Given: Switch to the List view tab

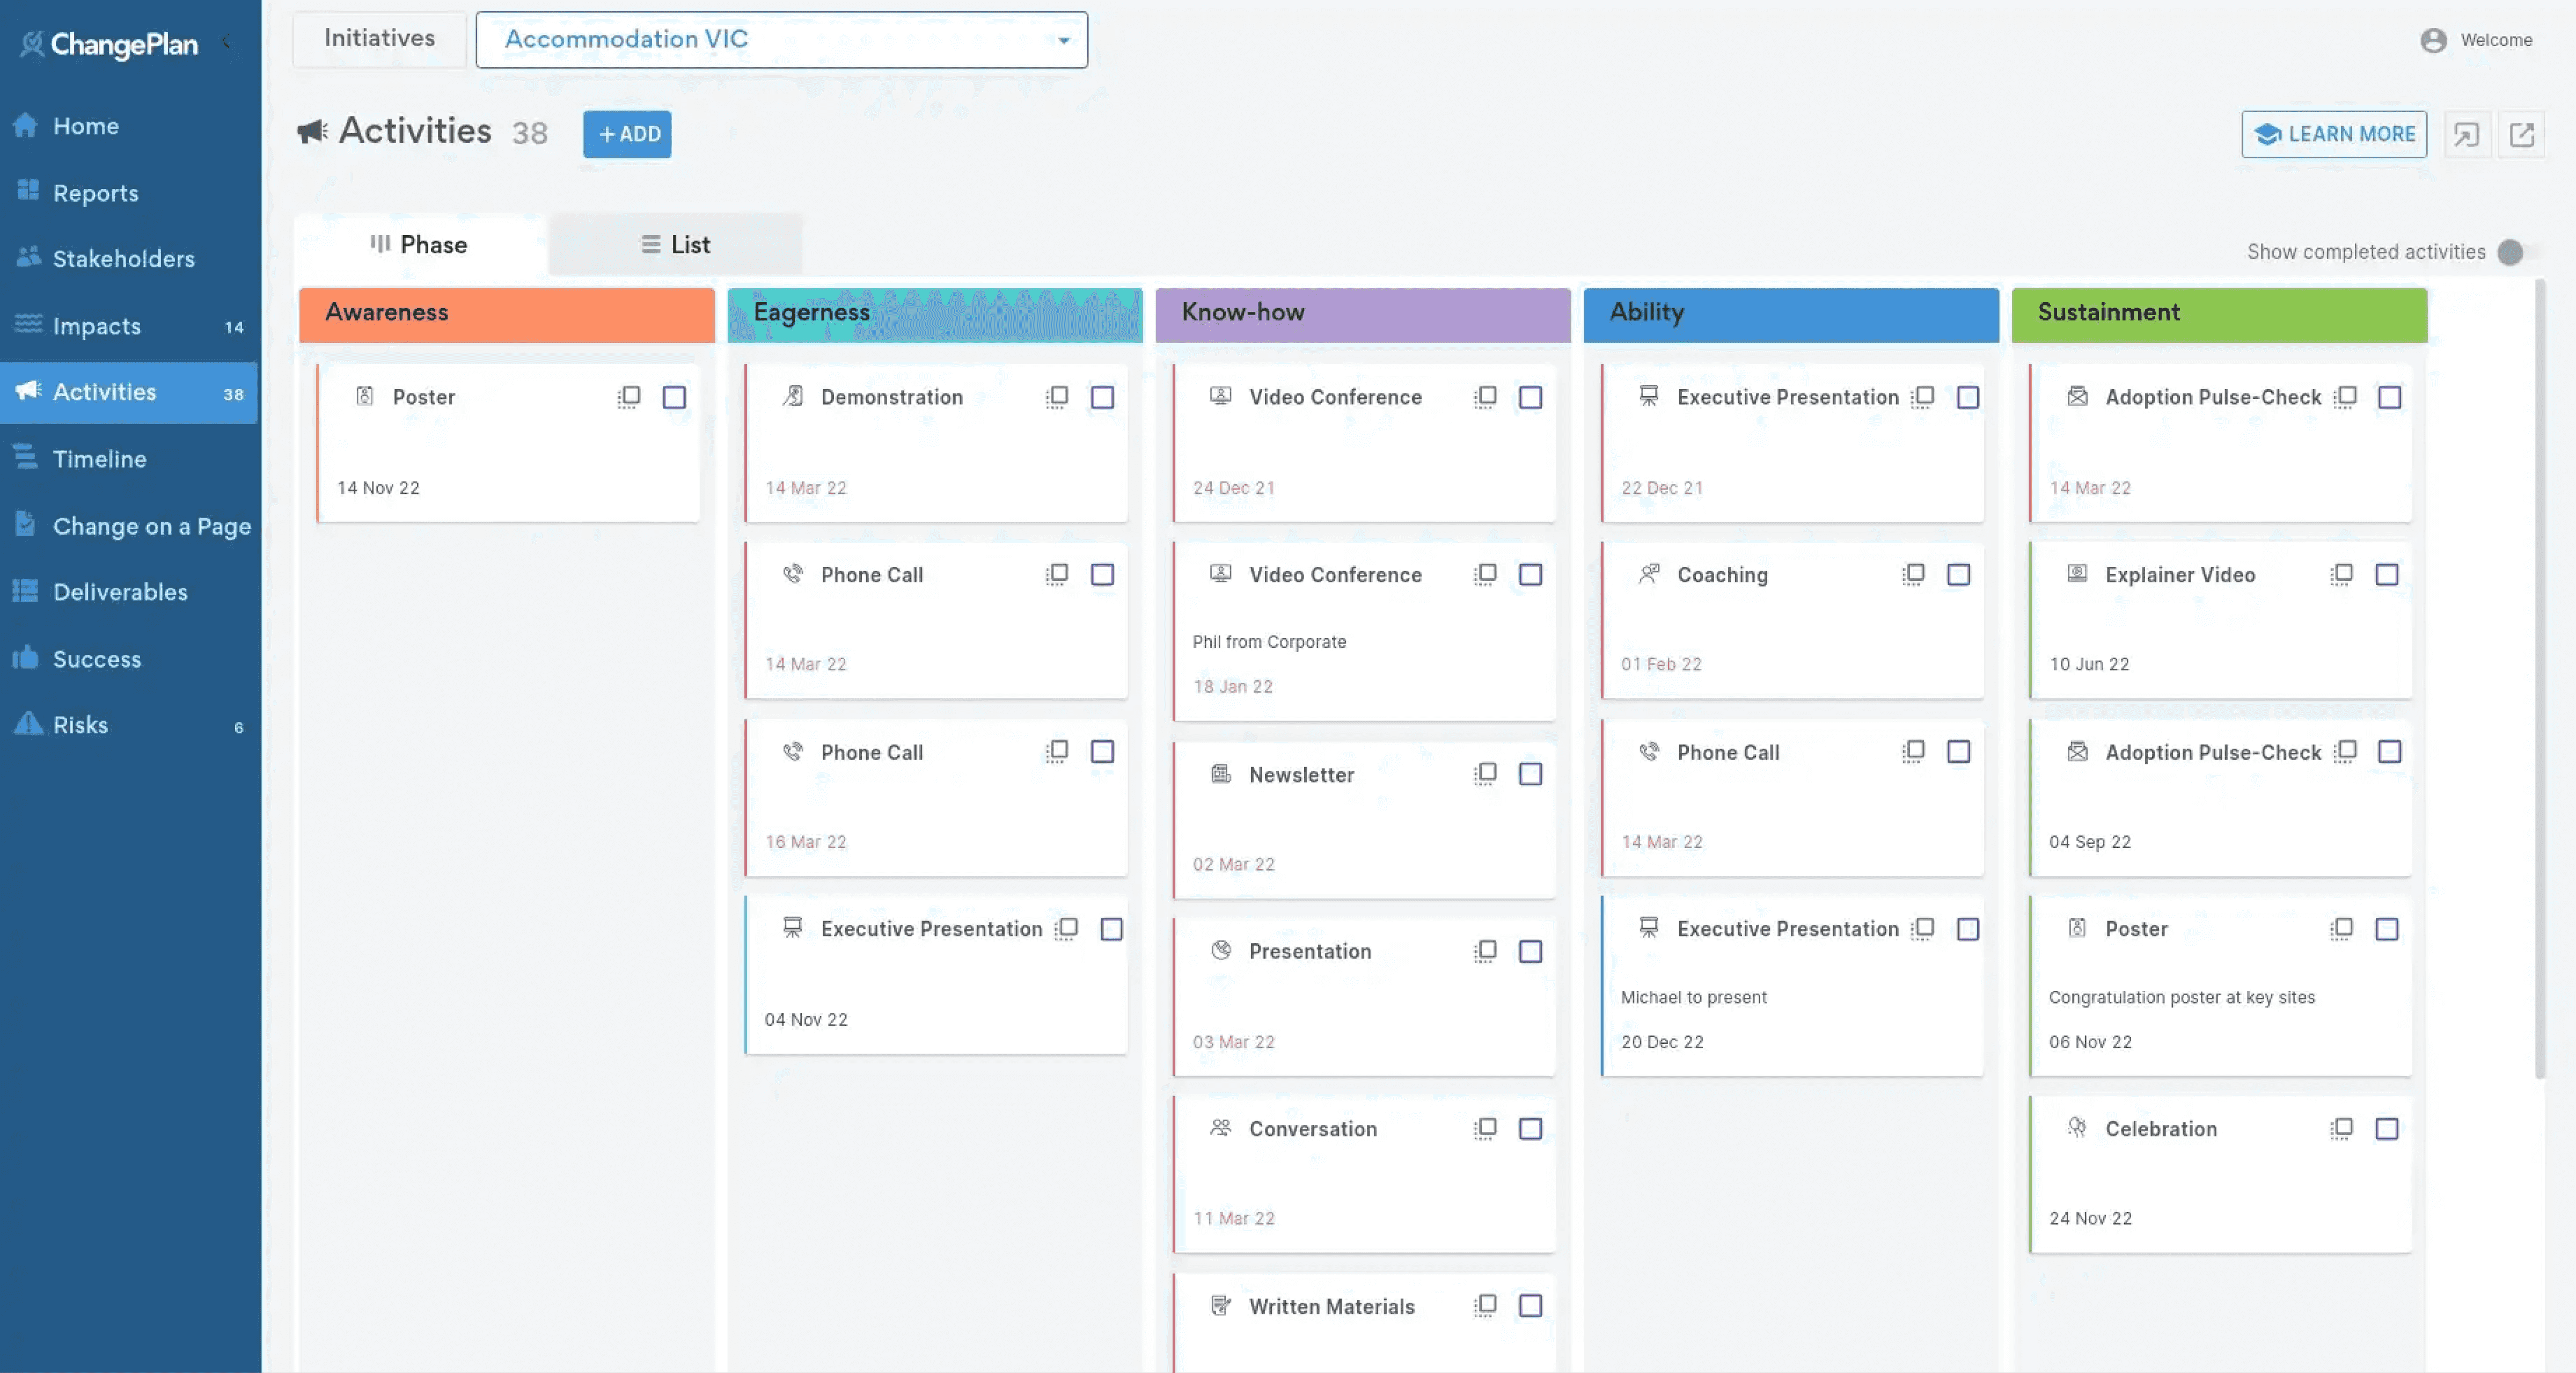Looking at the screenshot, I should (675, 245).
